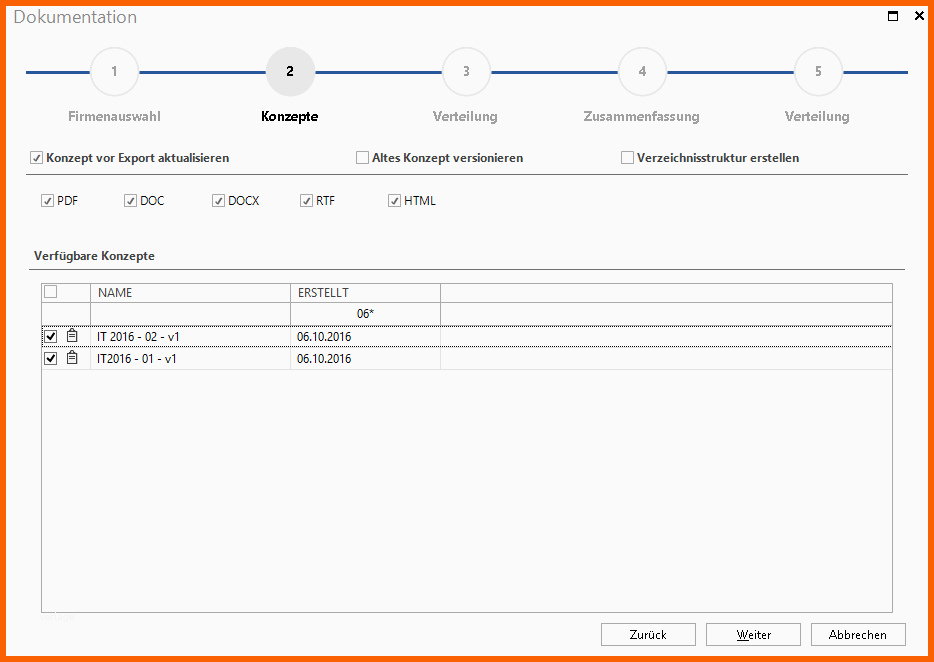Sort concepts by ERSTELLT column header

pyautogui.click(x=365, y=293)
